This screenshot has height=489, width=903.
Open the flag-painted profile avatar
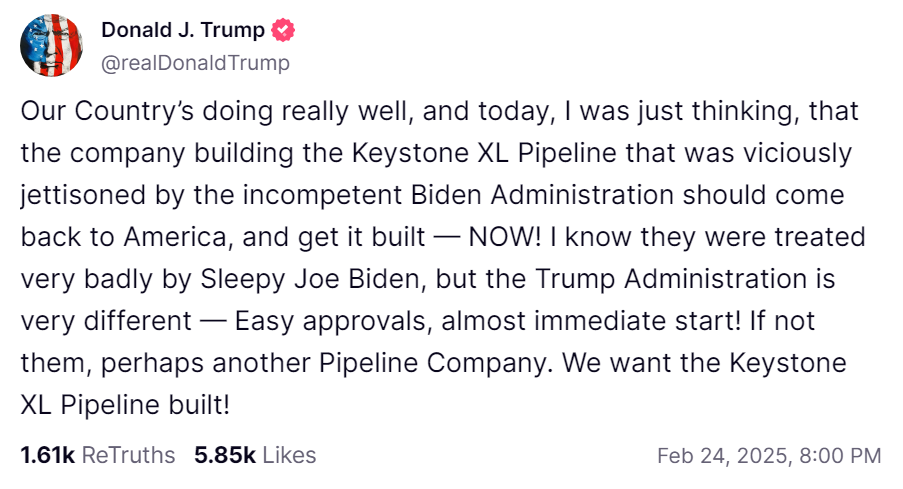point(51,46)
